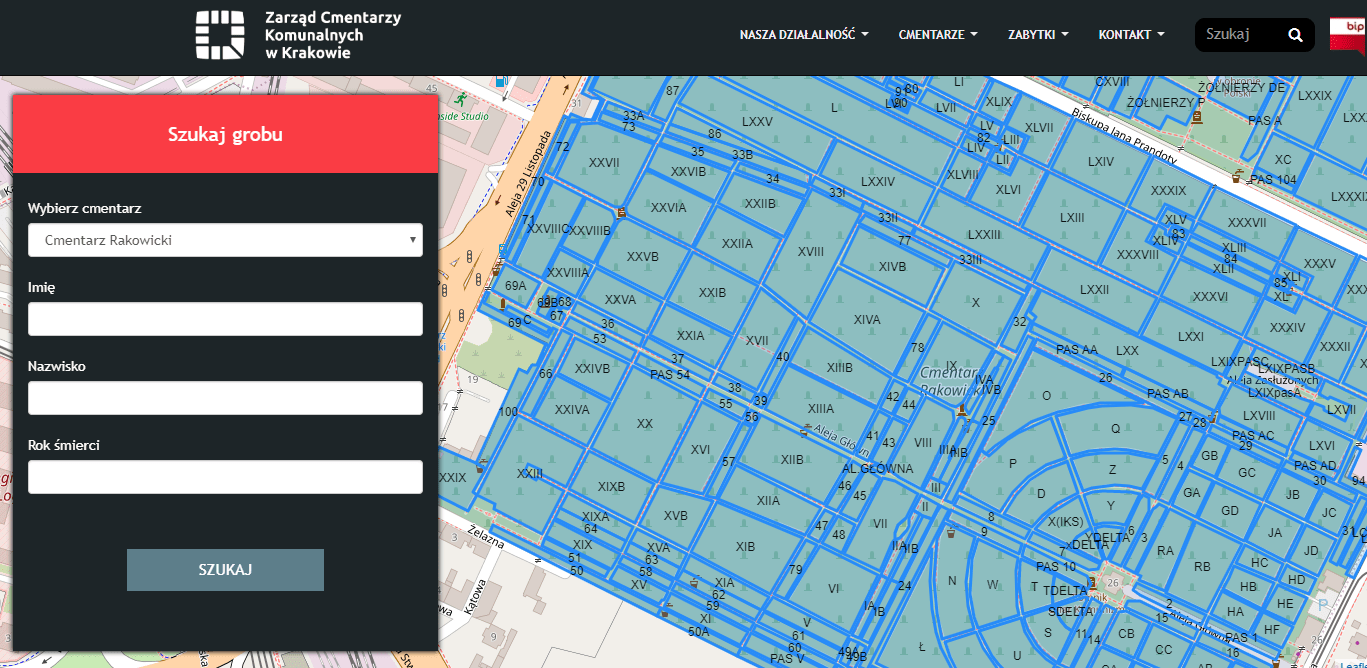Select sector W in the circular area

992,584
